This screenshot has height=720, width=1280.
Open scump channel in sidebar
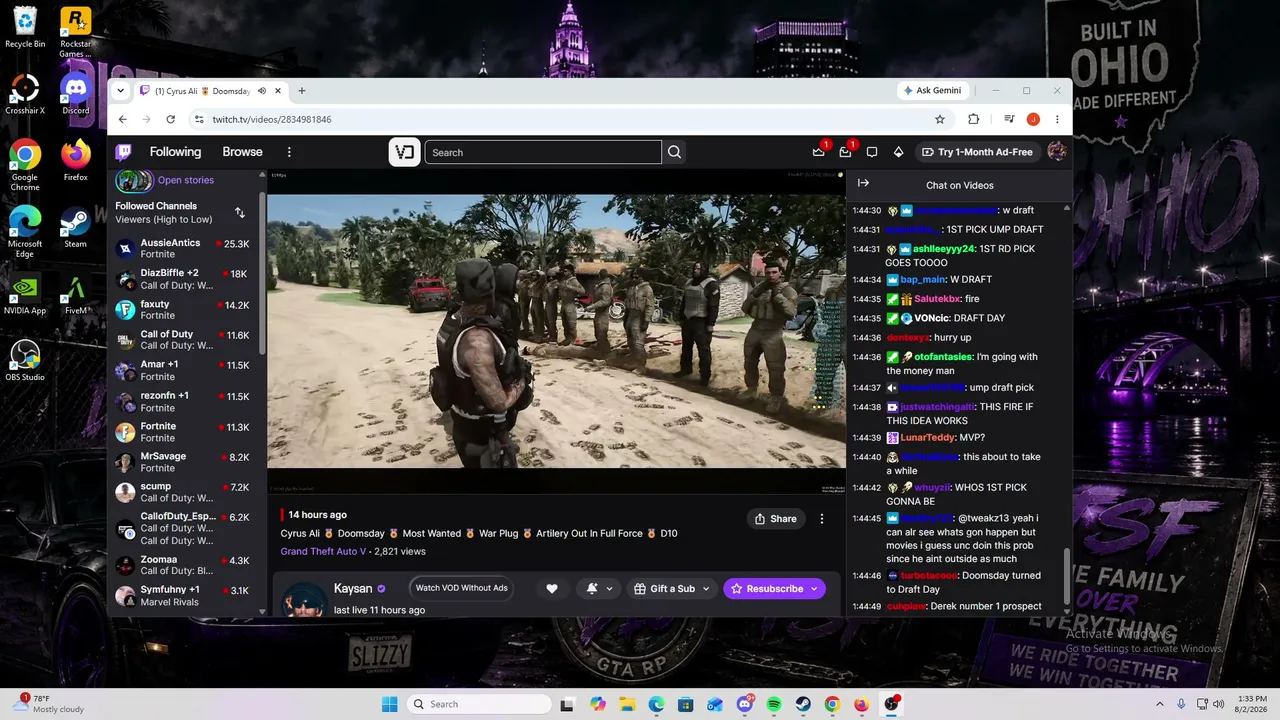(183, 492)
